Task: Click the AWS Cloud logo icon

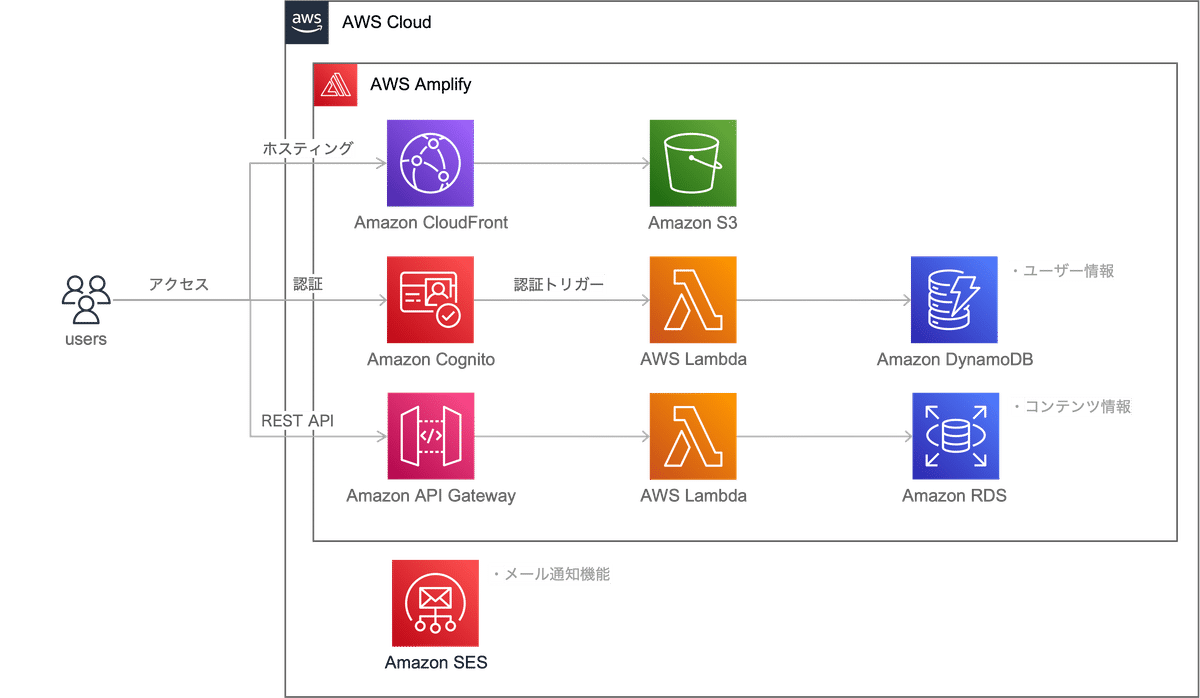Action: (307, 22)
